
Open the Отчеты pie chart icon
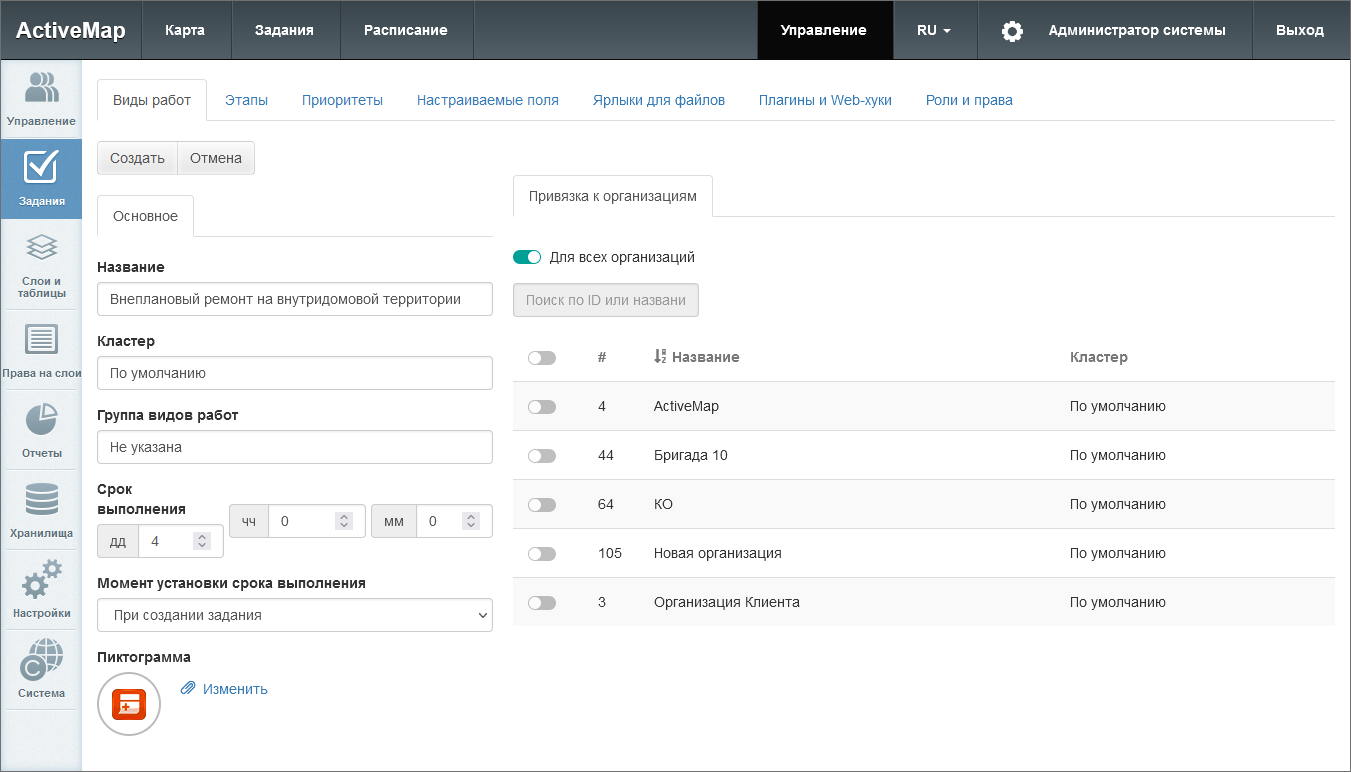41,430
